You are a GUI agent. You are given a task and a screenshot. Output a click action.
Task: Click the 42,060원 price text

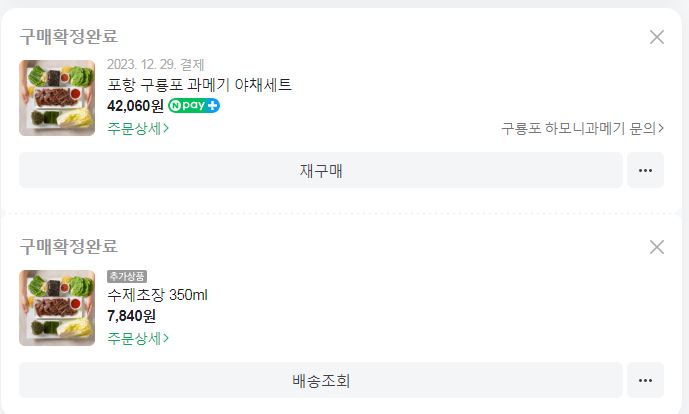click(x=135, y=105)
